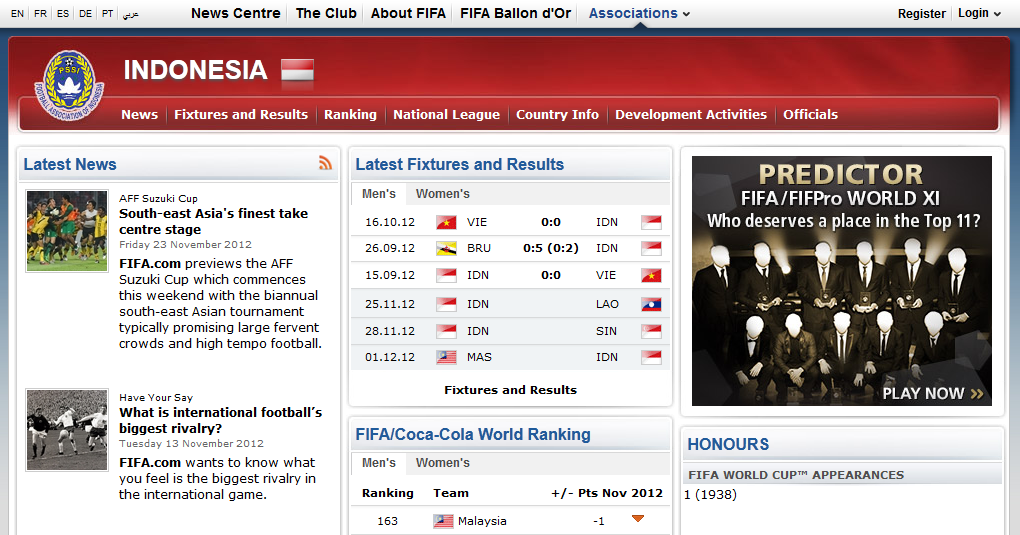Click the PSSI football association crest logo
The height and width of the screenshot is (535, 1020).
(x=68, y=85)
